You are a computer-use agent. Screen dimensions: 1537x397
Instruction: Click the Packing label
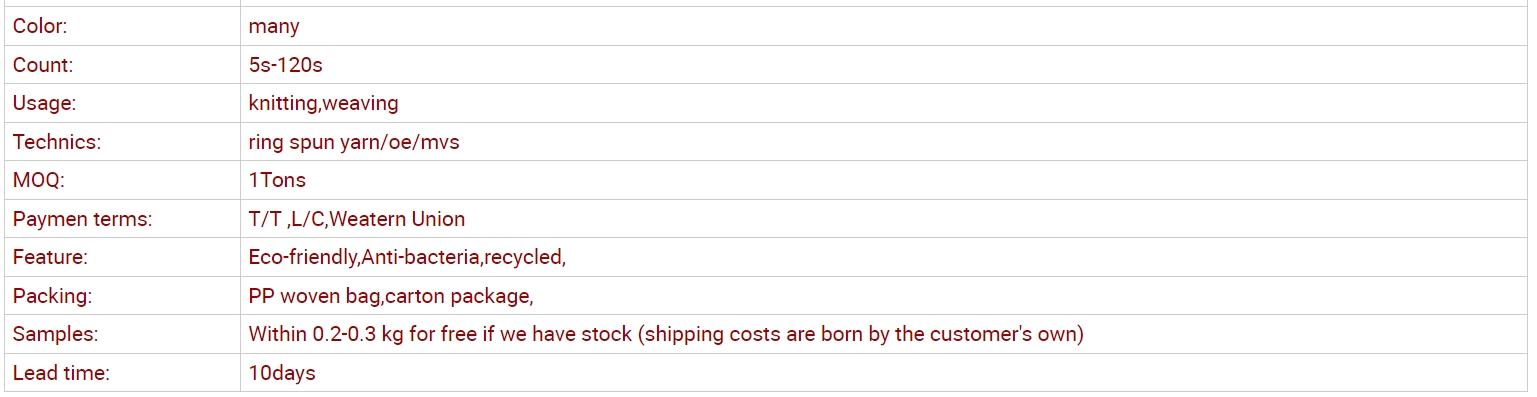(52, 296)
